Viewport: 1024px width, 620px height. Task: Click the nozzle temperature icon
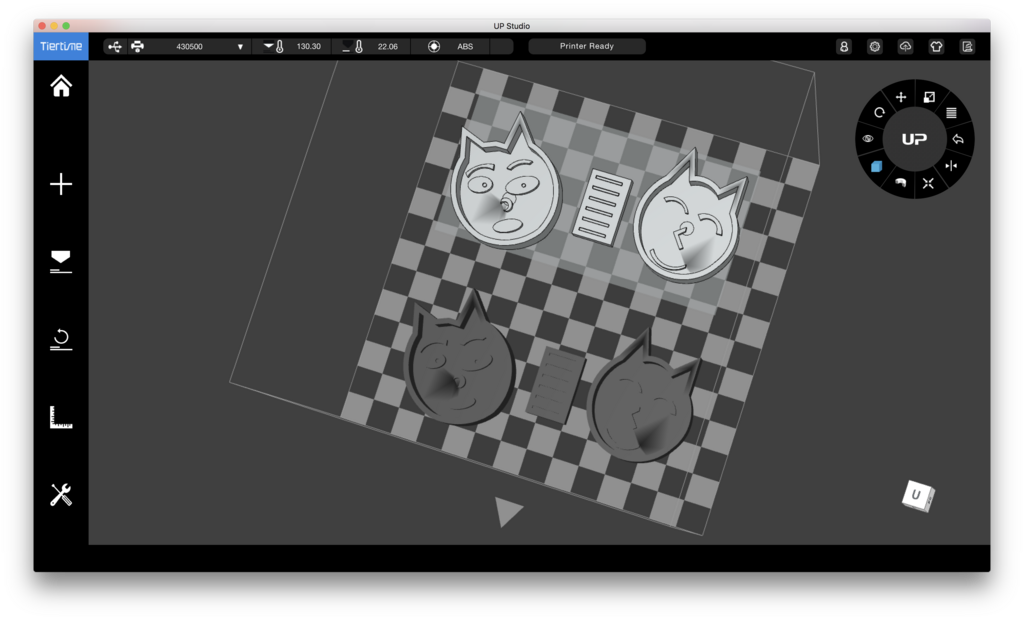tap(274, 46)
